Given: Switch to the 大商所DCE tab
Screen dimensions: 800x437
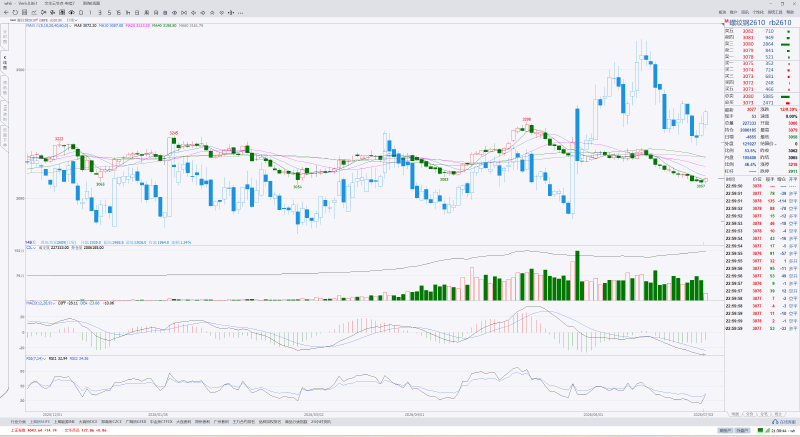Looking at the screenshot, I should [x=88, y=422].
